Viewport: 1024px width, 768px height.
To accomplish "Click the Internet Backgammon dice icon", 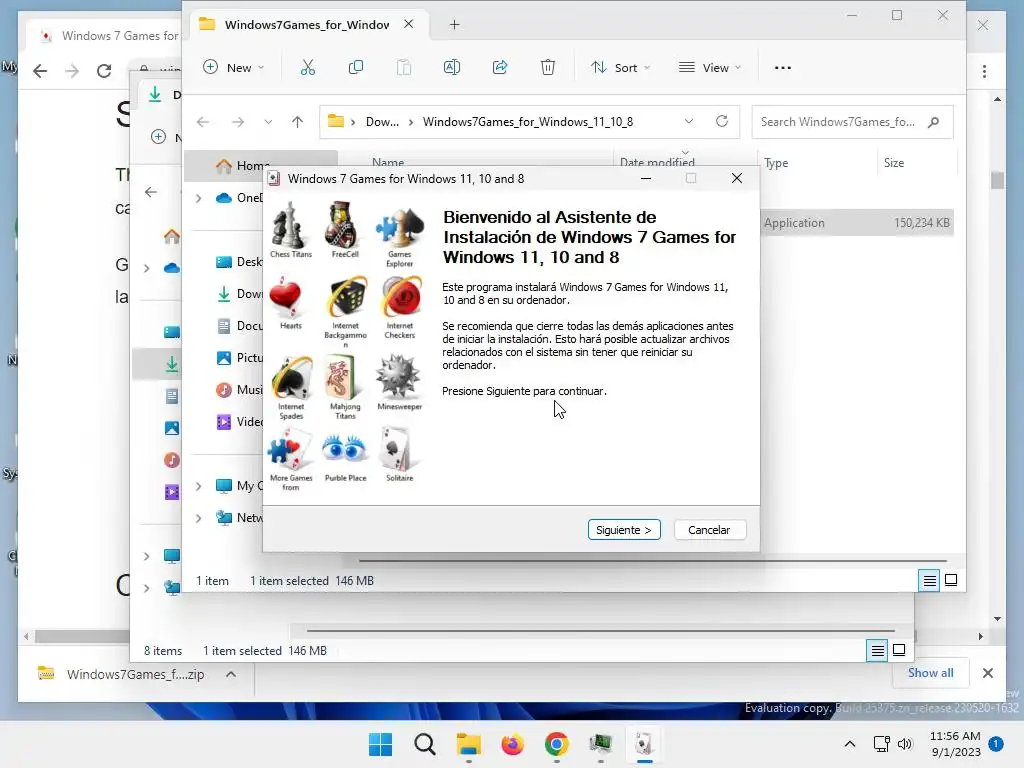I will pos(347,297).
